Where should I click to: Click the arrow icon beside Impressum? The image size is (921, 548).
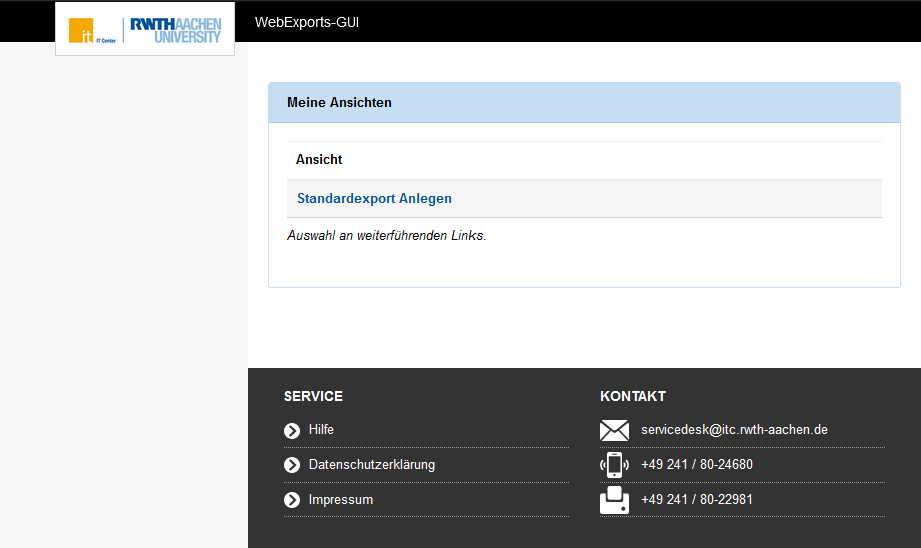(x=292, y=500)
